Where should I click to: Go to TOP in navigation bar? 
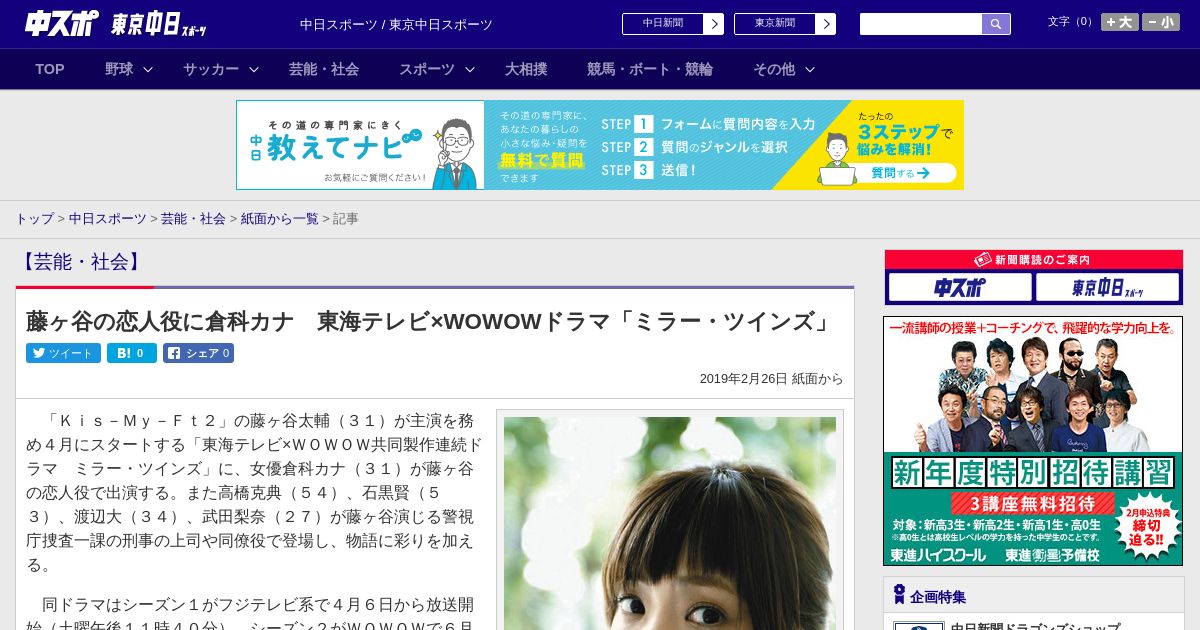pyautogui.click(x=50, y=69)
